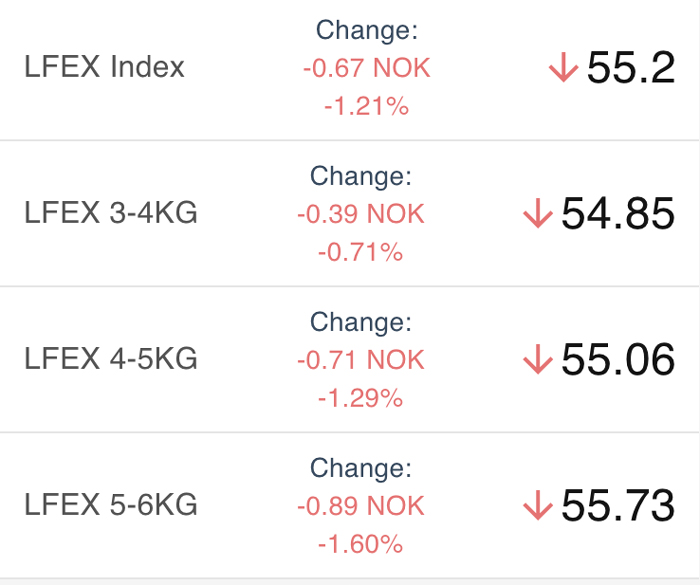
Task: Select the LFEX 3-4KG row label
Action: (110, 213)
